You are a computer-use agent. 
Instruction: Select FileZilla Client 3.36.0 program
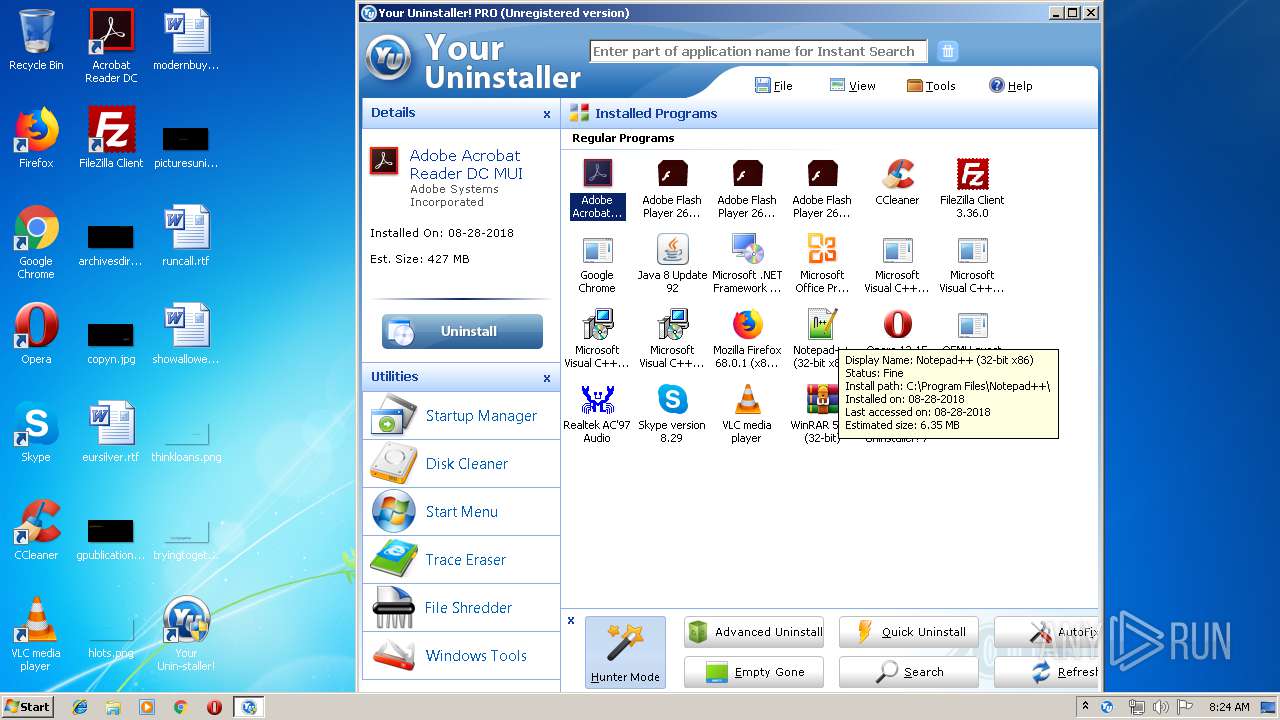[972, 188]
